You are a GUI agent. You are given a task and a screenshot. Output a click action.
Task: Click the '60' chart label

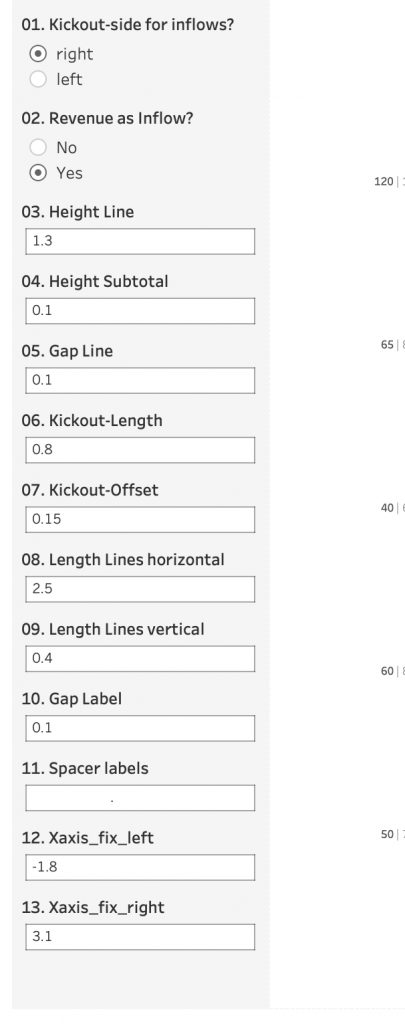click(x=387, y=671)
